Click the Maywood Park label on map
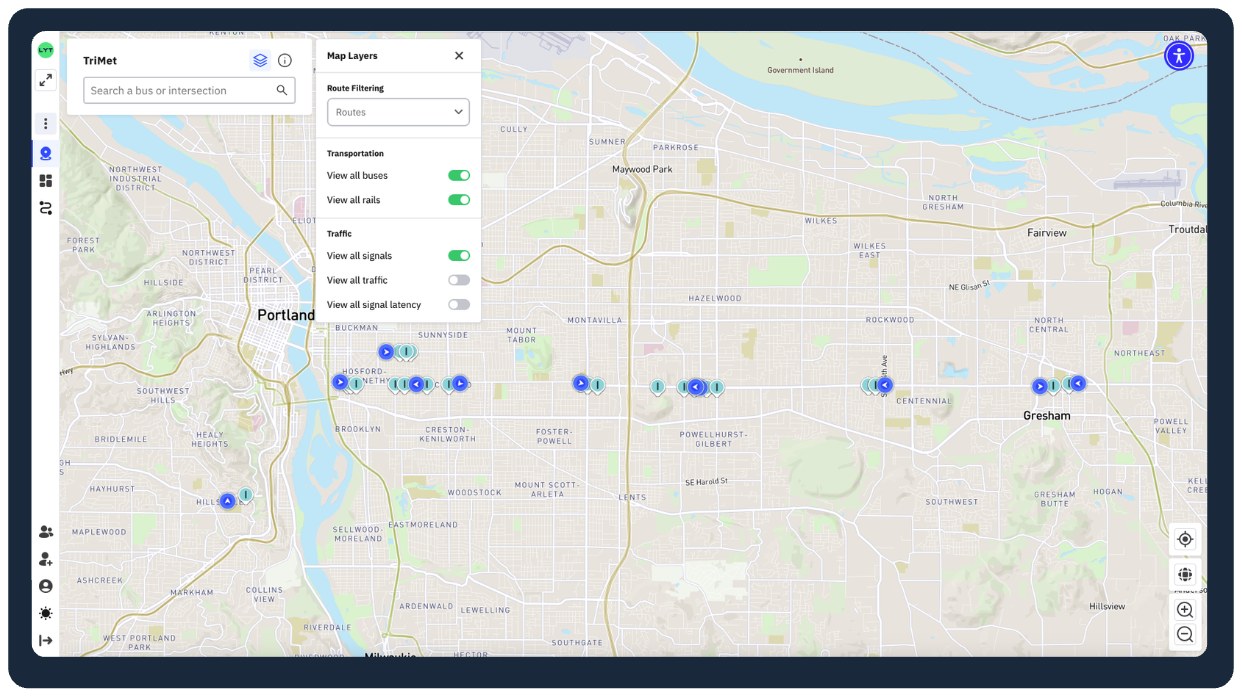The image size is (1242, 696). (x=642, y=170)
